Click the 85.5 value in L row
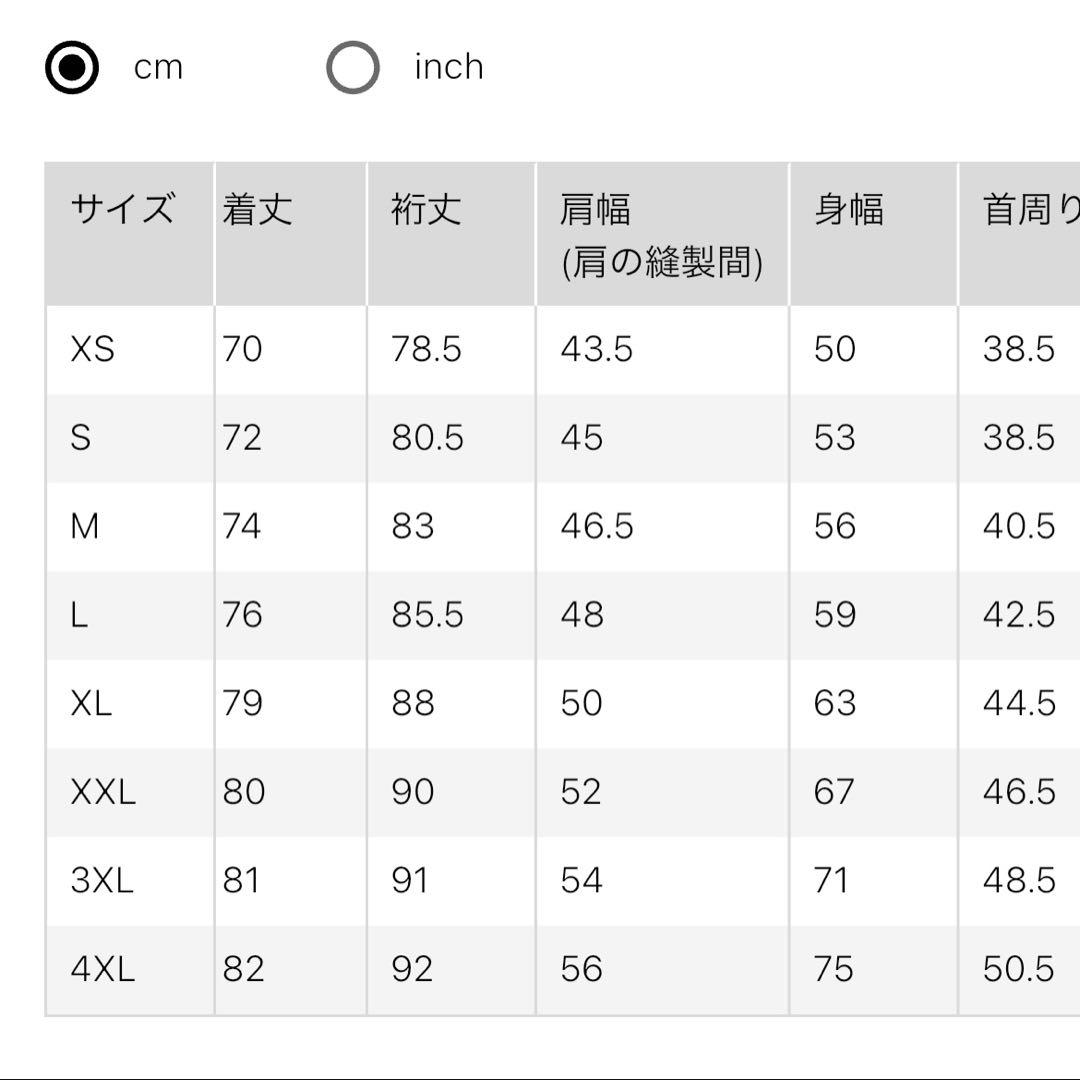Screen dimensions: 1080x1080 428,614
